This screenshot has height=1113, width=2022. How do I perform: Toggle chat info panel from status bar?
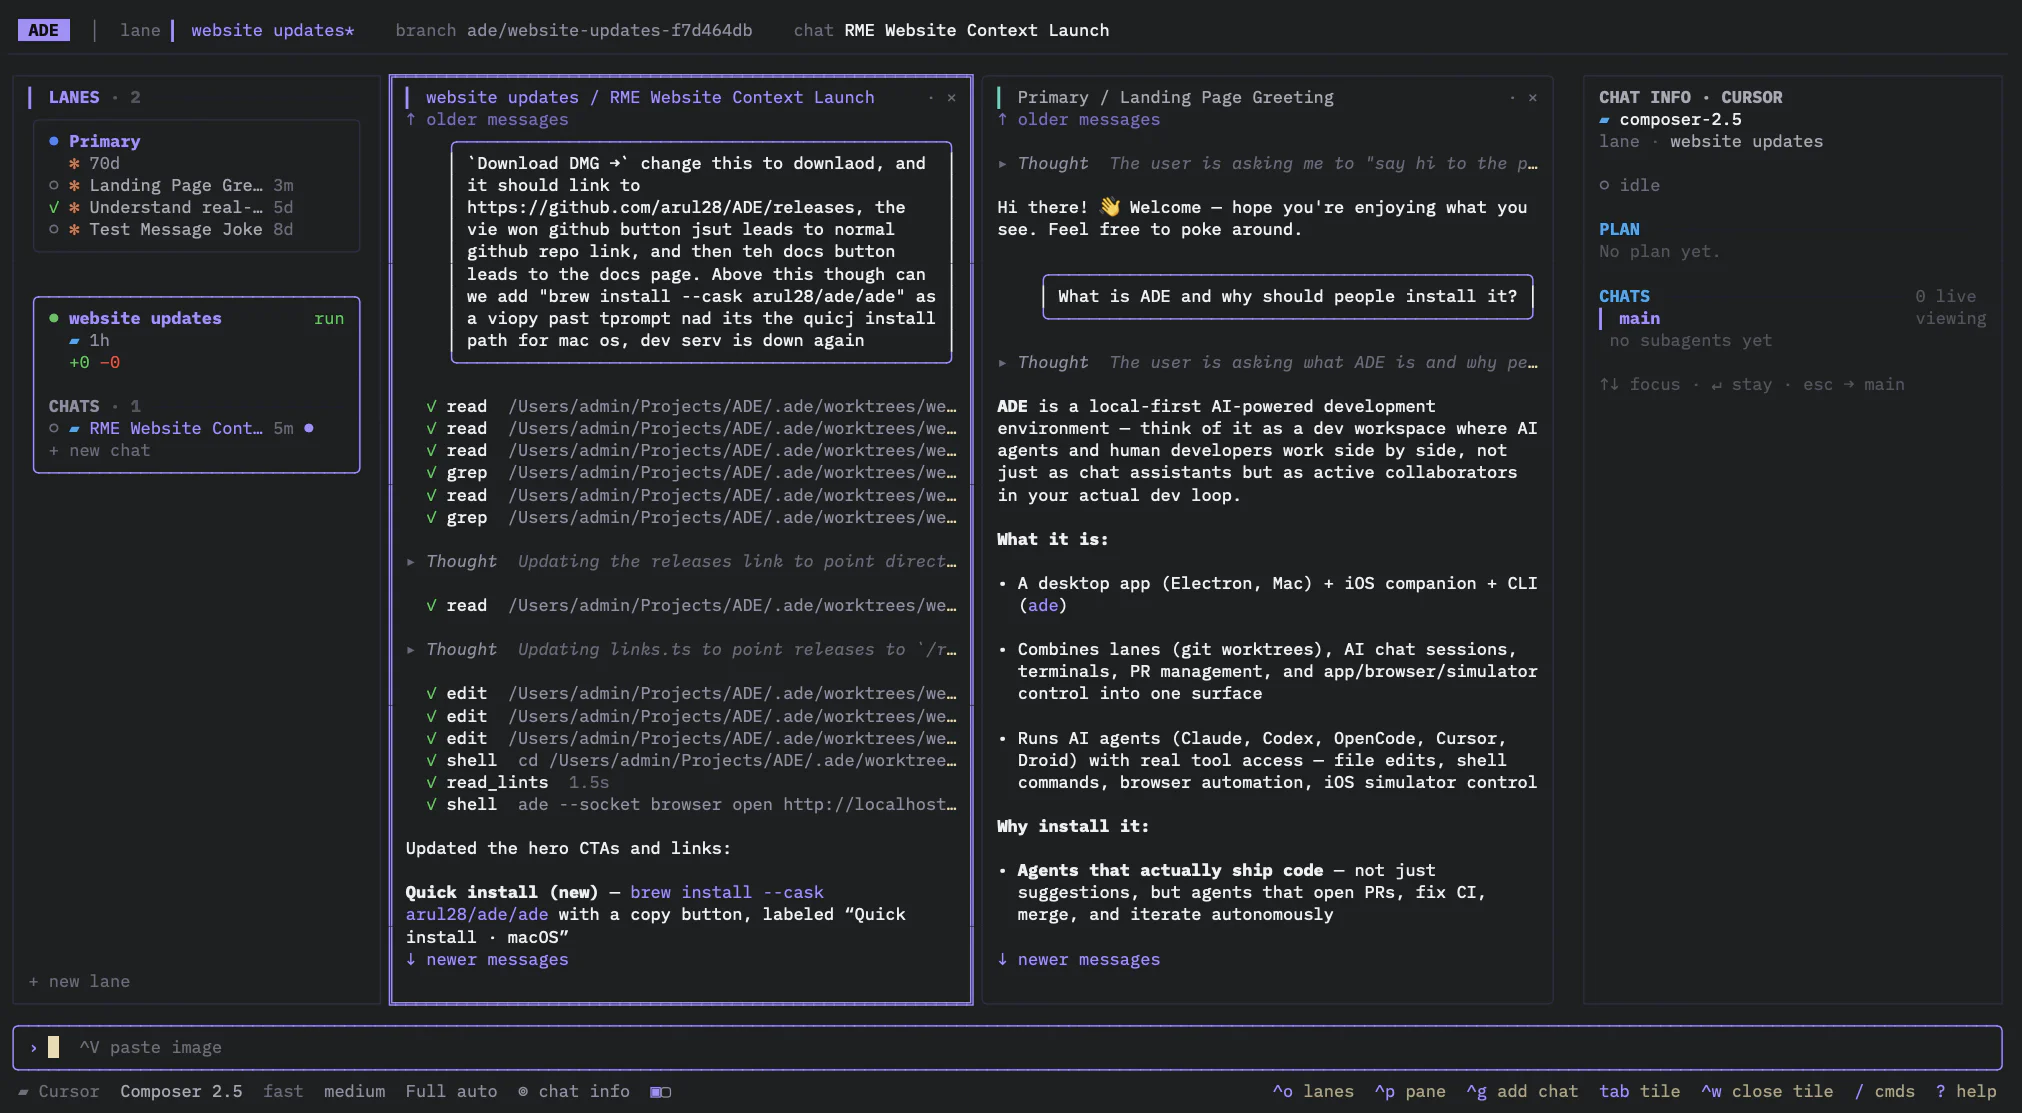coord(584,1091)
